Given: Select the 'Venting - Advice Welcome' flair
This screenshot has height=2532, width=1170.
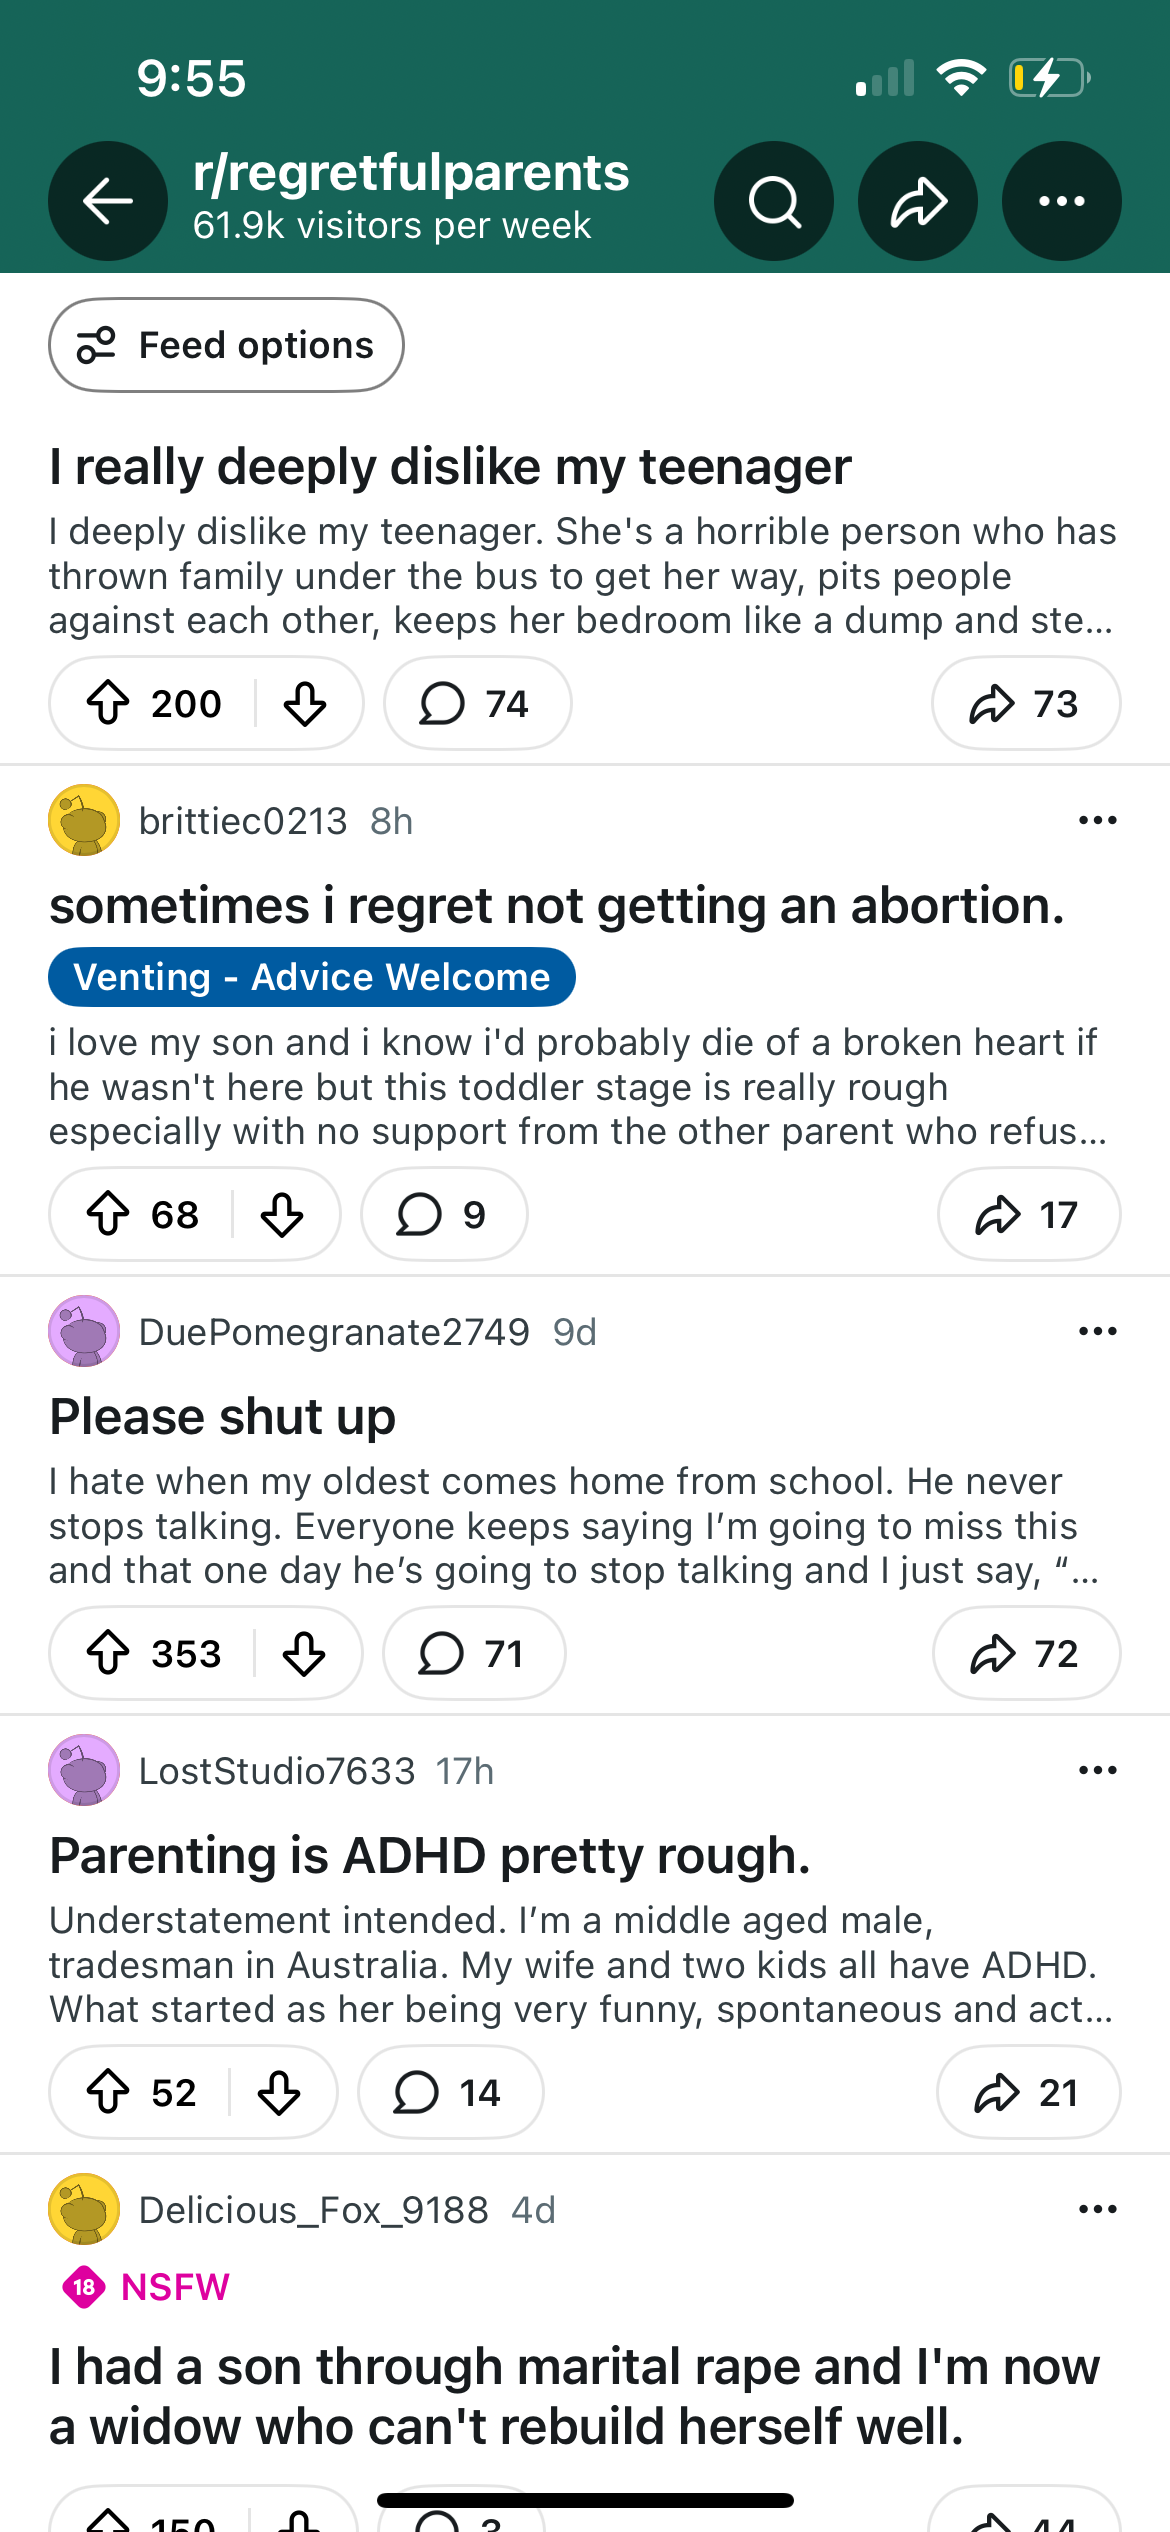Looking at the screenshot, I should pyautogui.click(x=312, y=977).
